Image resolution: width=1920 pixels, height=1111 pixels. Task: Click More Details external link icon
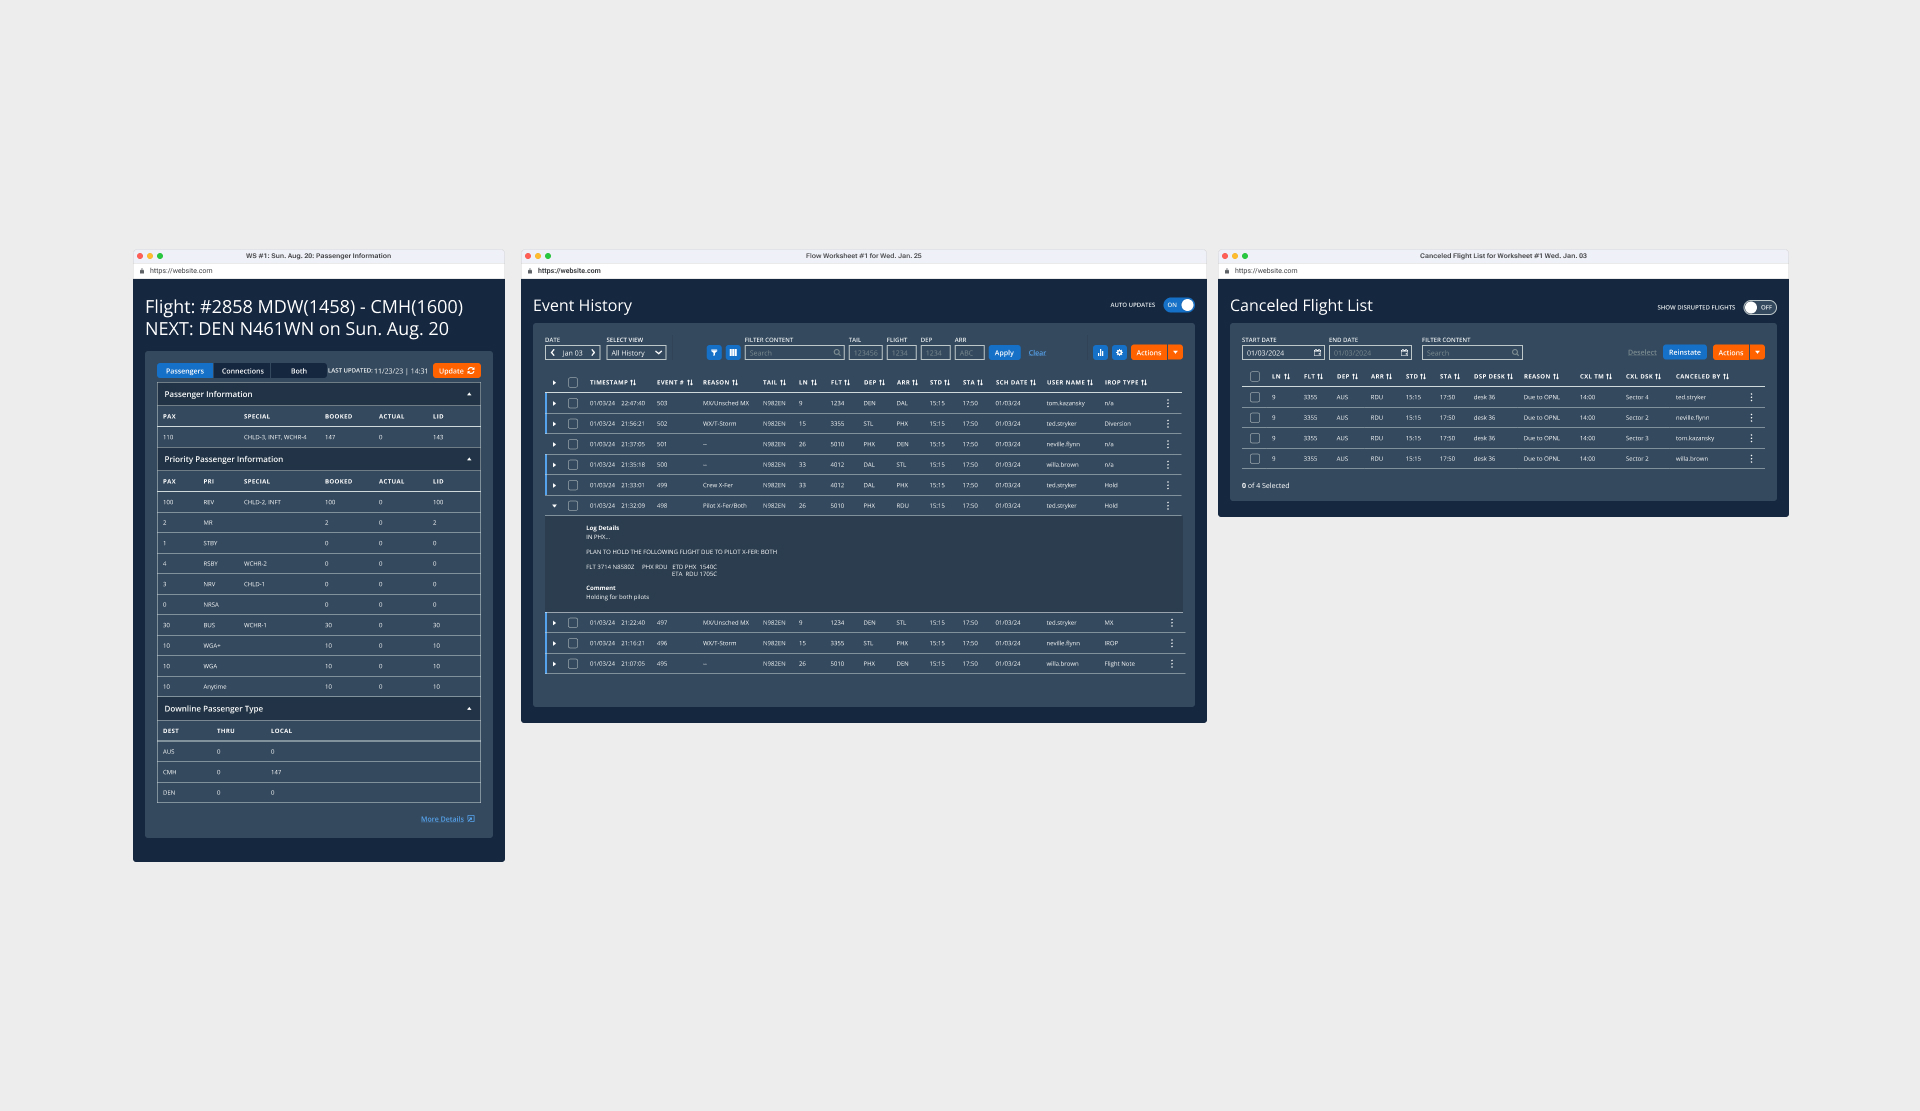click(471, 819)
